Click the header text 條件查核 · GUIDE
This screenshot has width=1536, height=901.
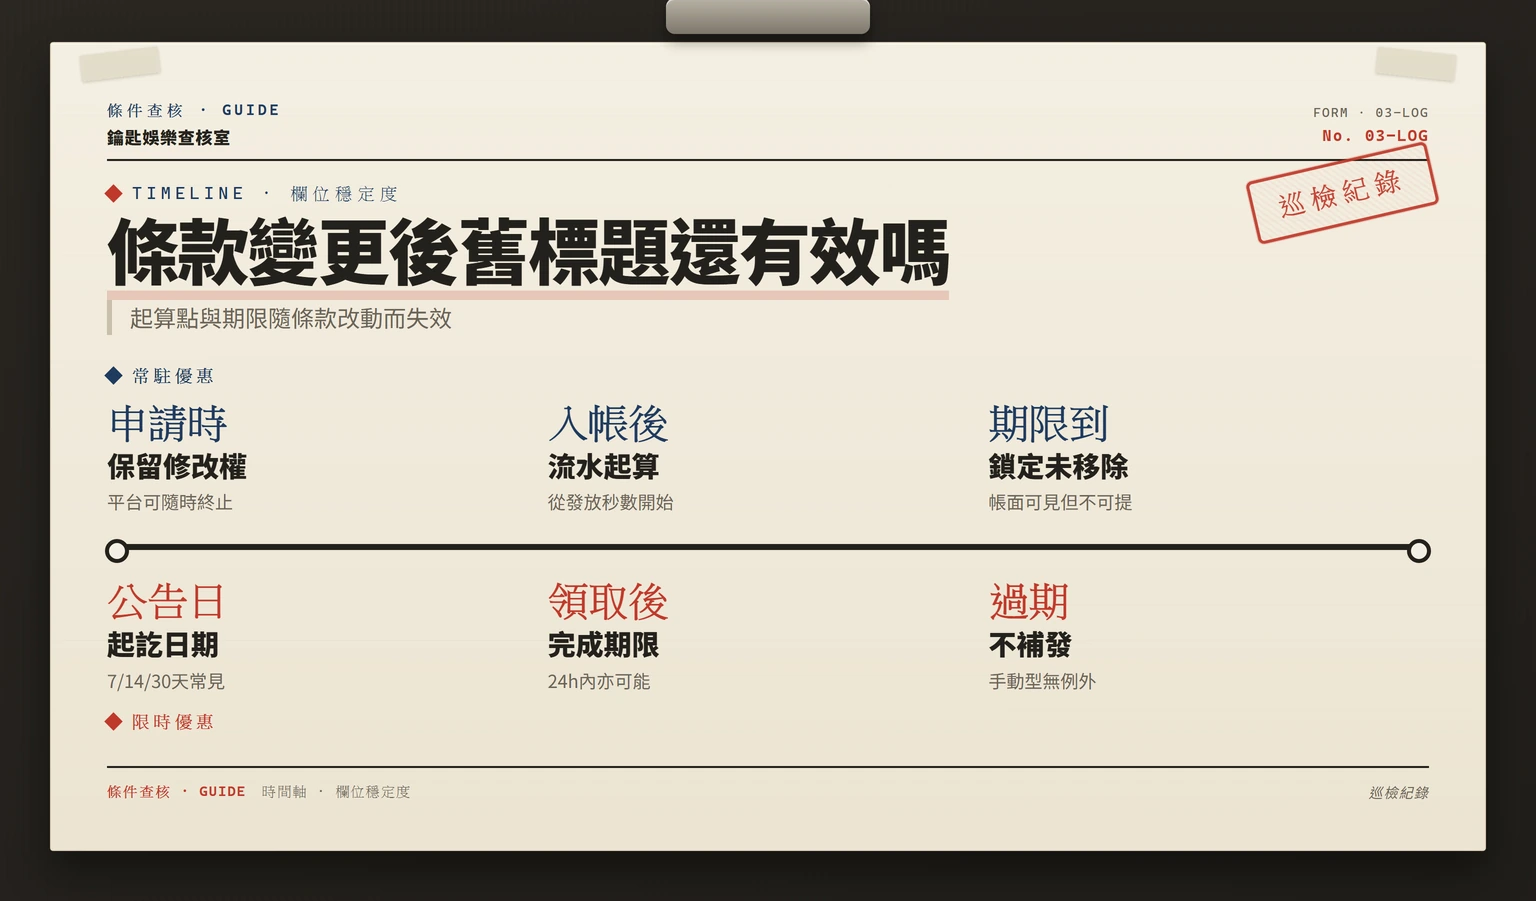194,110
